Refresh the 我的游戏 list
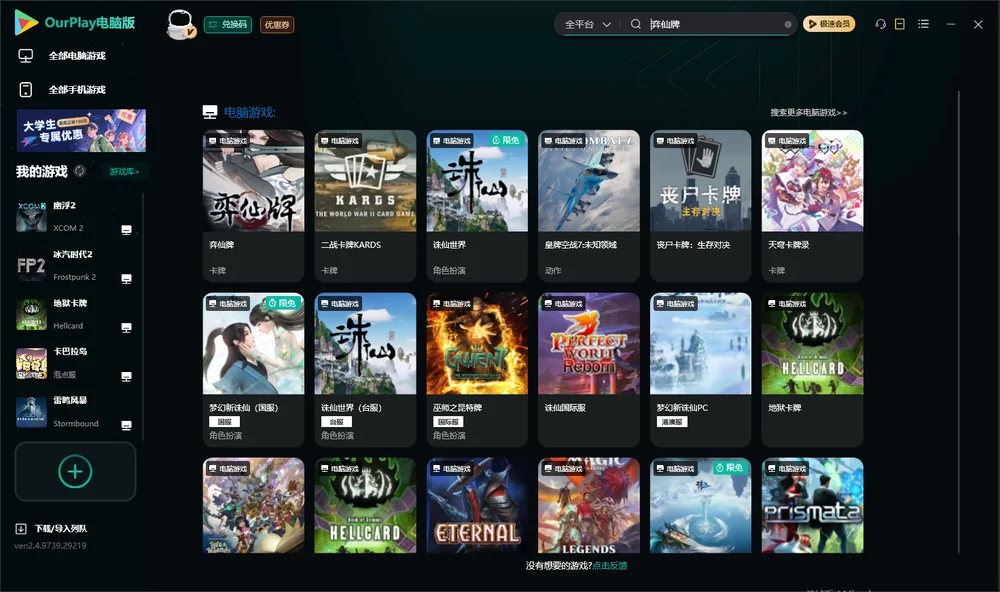Viewport: 1000px width, 592px height. (80, 171)
